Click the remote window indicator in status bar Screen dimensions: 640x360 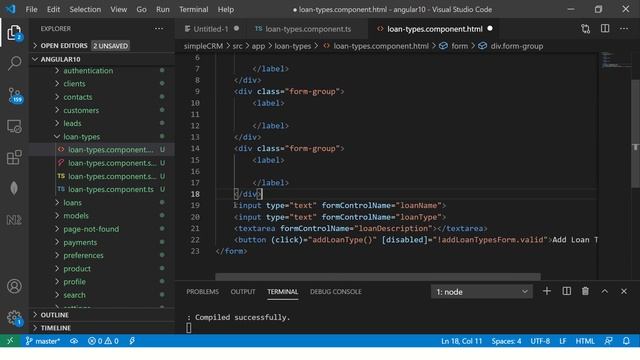pyautogui.click(x=10, y=341)
